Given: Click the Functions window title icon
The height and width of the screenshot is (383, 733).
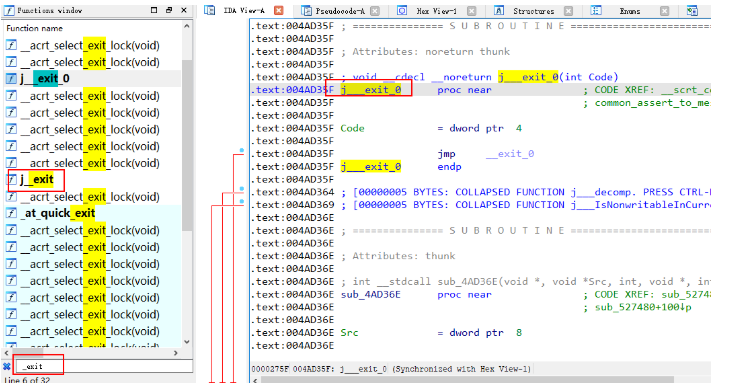Looking at the screenshot, I should tap(9, 10).
